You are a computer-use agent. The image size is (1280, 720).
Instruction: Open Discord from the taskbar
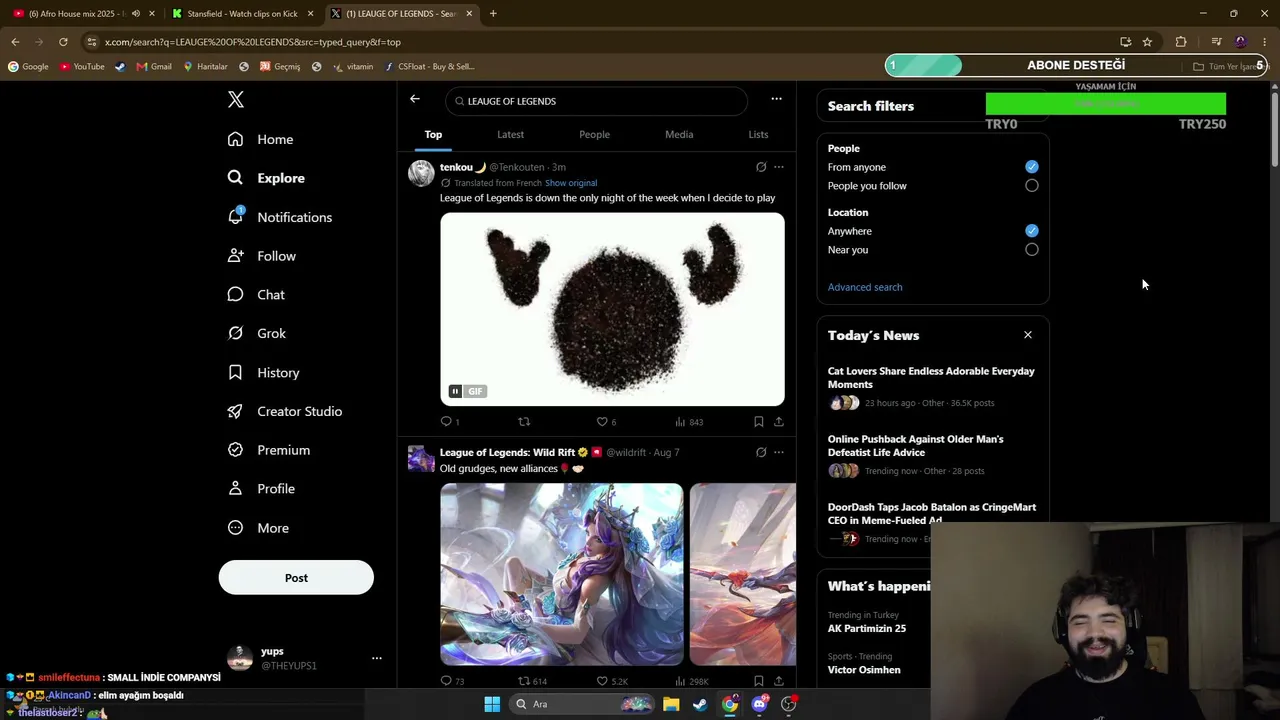(x=760, y=704)
